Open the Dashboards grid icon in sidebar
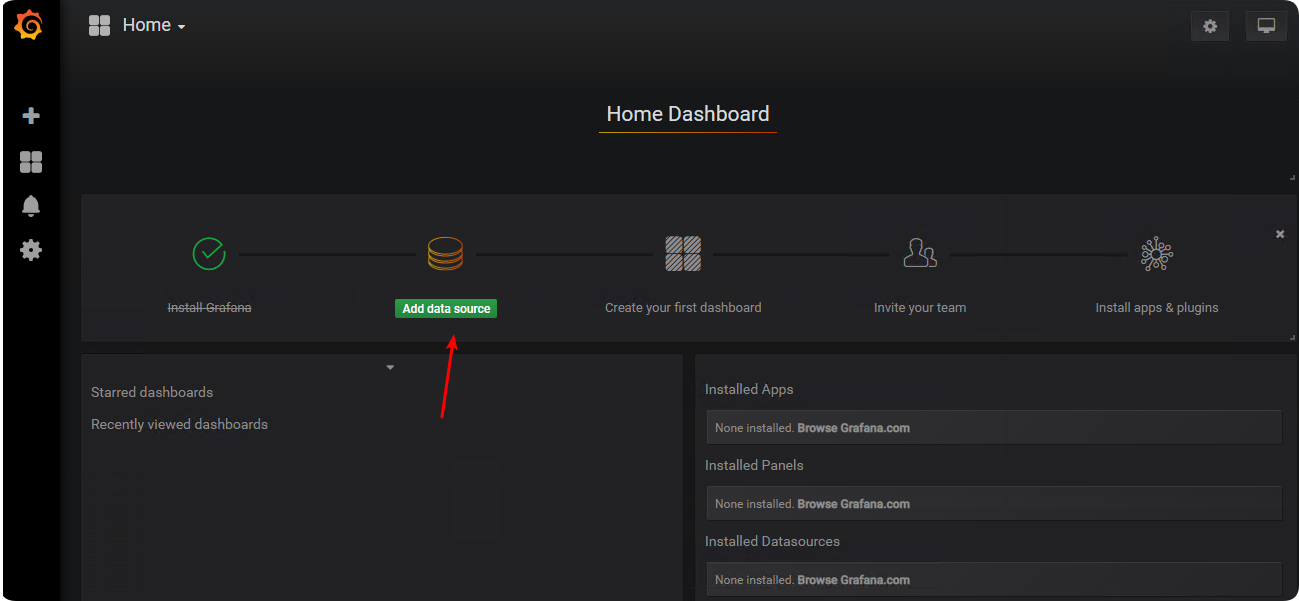Viewport: 1299px width, 601px height. (x=31, y=162)
